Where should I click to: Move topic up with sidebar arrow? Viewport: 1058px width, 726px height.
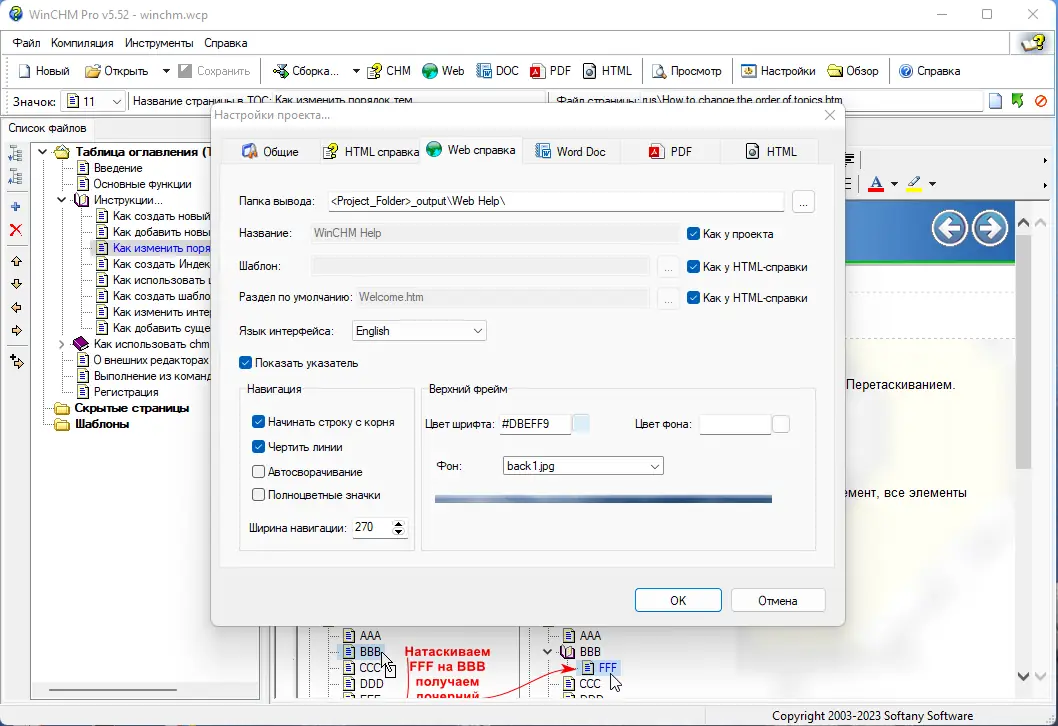coord(16,261)
